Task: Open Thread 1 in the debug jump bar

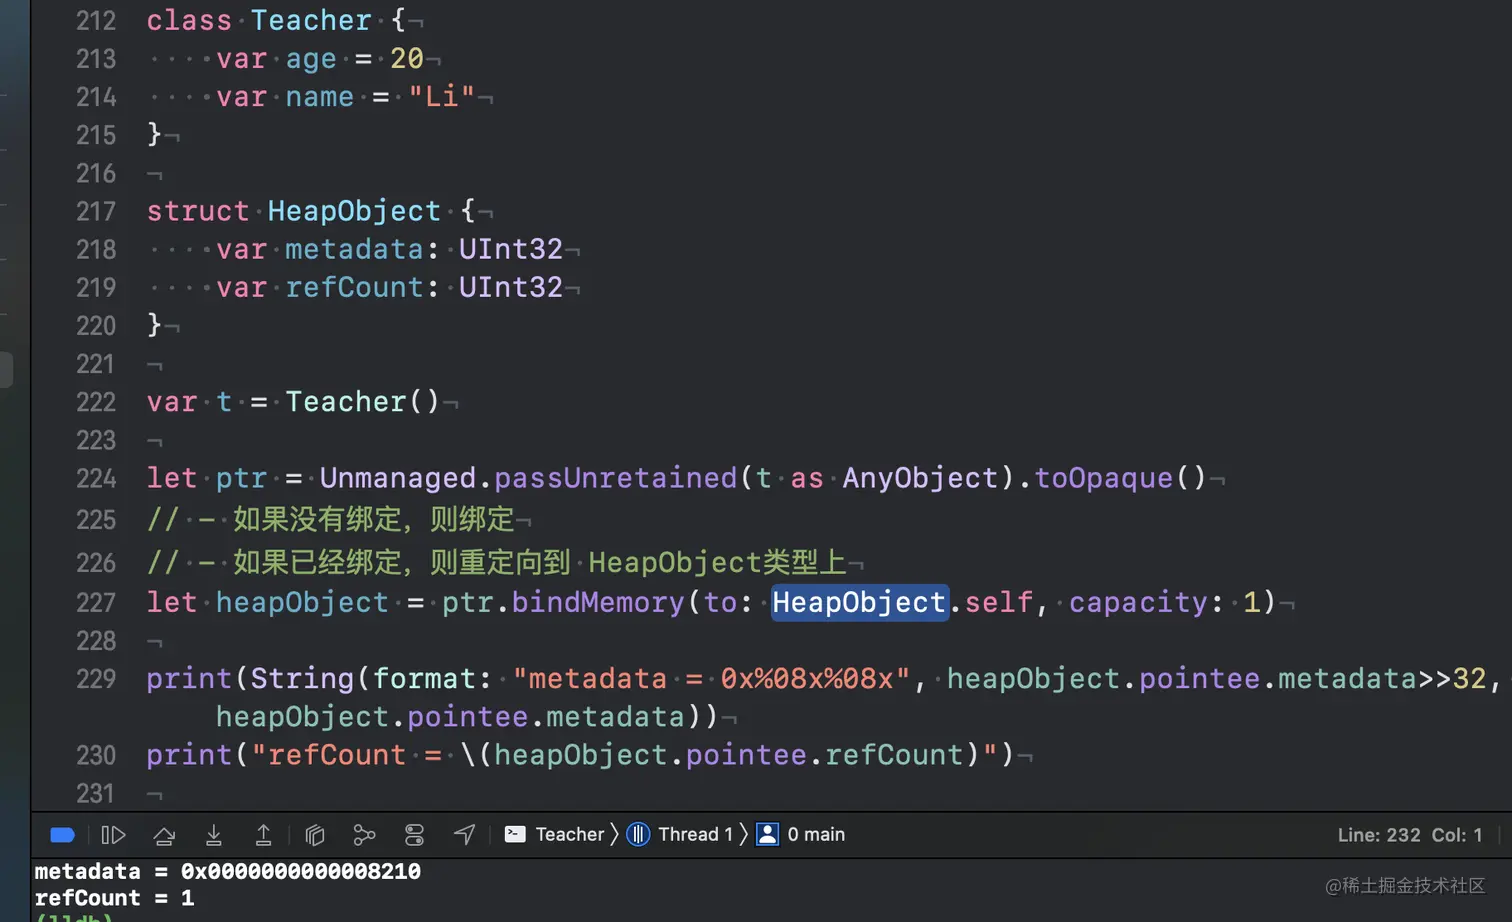Action: [695, 834]
